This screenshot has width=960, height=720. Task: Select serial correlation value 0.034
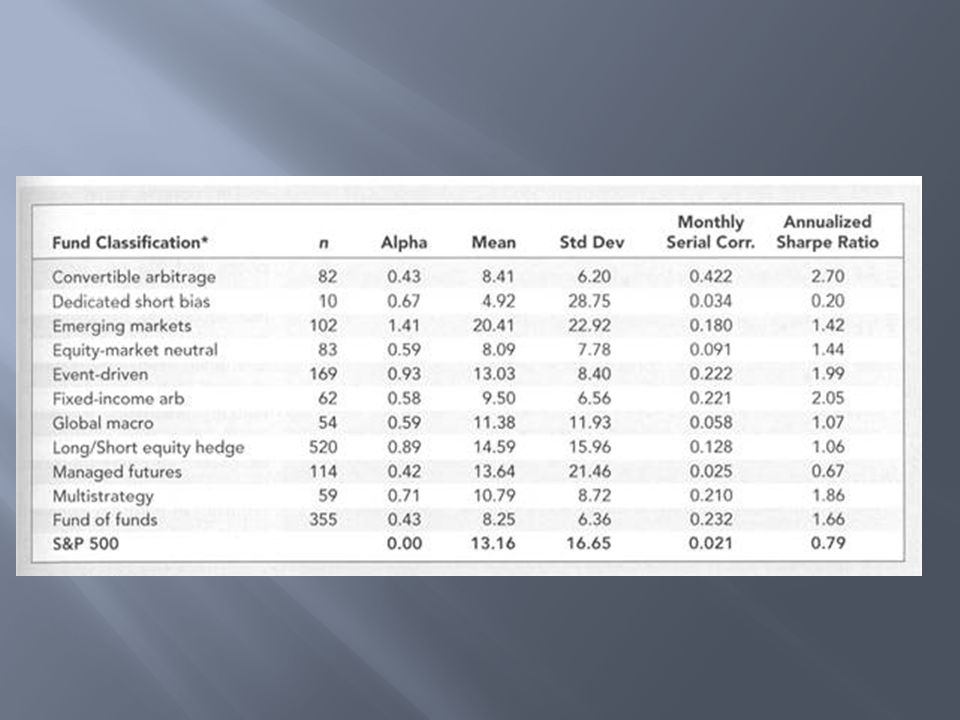click(x=711, y=301)
